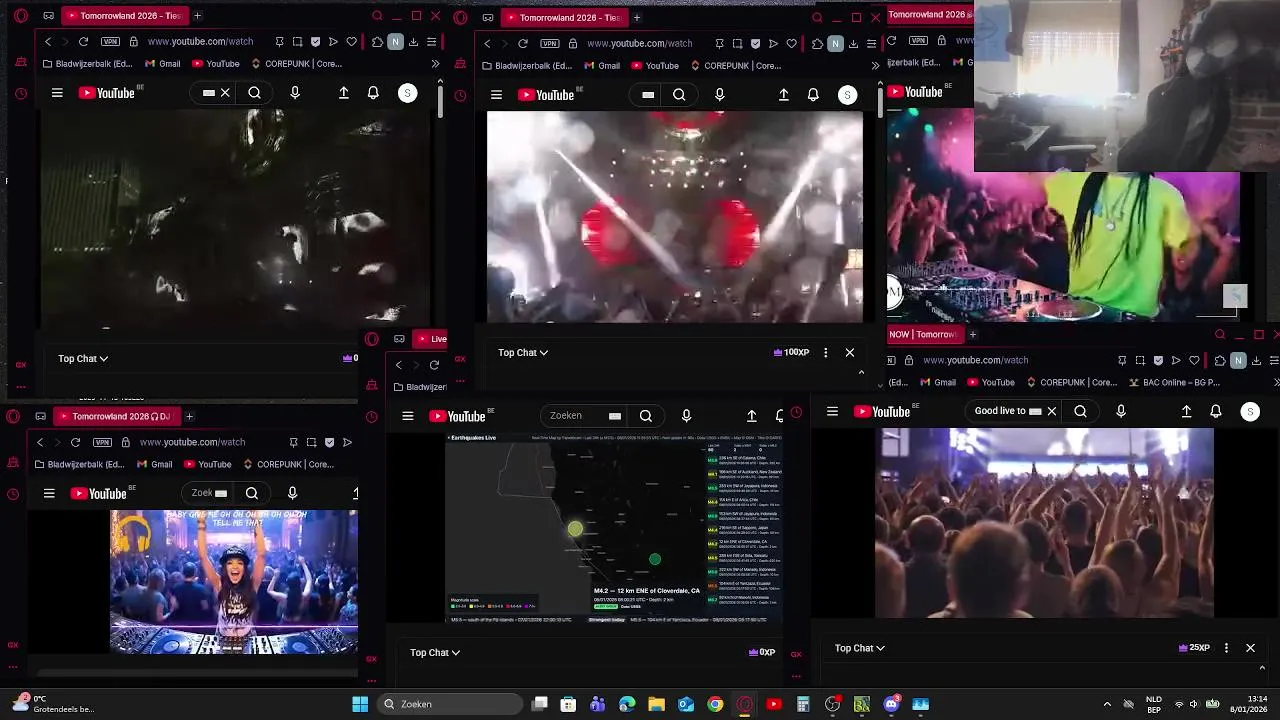The height and width of the screenshot is (720, 1280).
Task: Expand Top Chat dropdown in bottom-right window
Action: [860, 648]
